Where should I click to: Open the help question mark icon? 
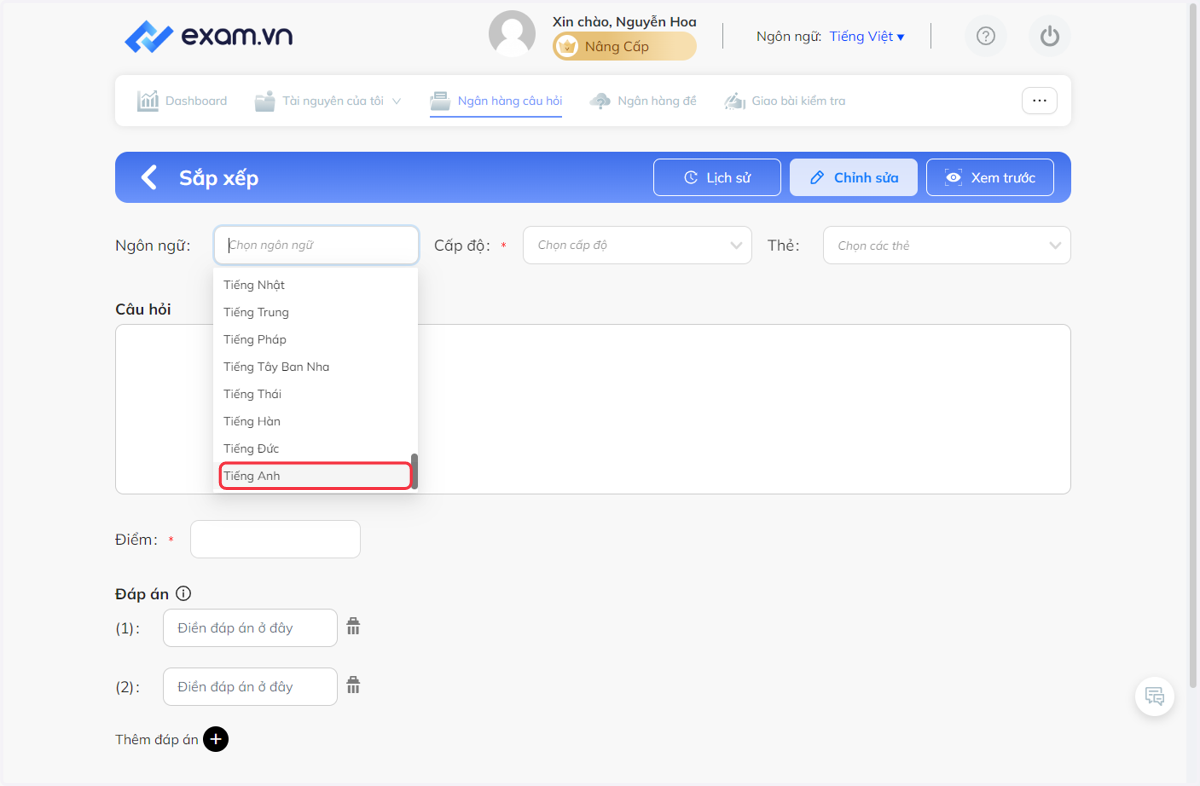click(x=986, y=36)
